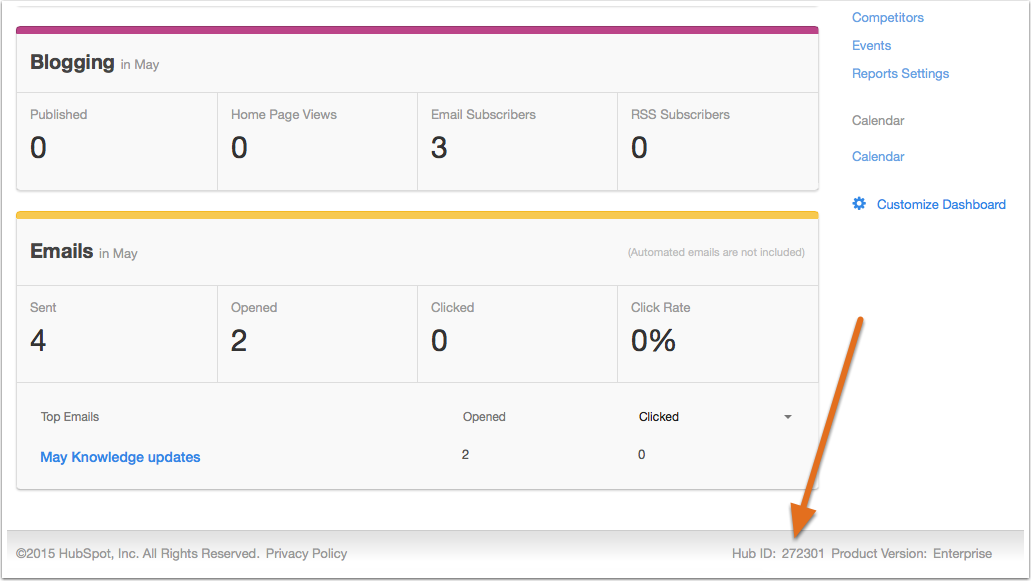Click the Blogging section heading

click(72, 62)
